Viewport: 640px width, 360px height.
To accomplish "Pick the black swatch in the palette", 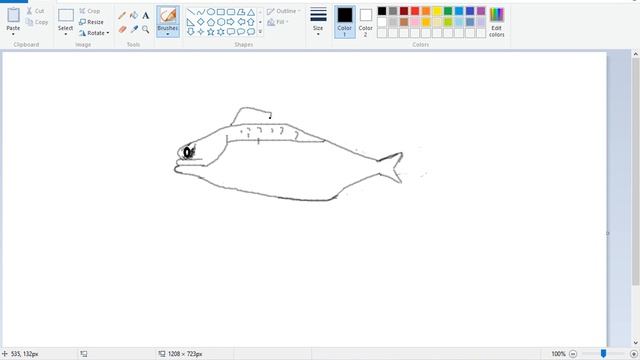I will click(x=382, y=11).
